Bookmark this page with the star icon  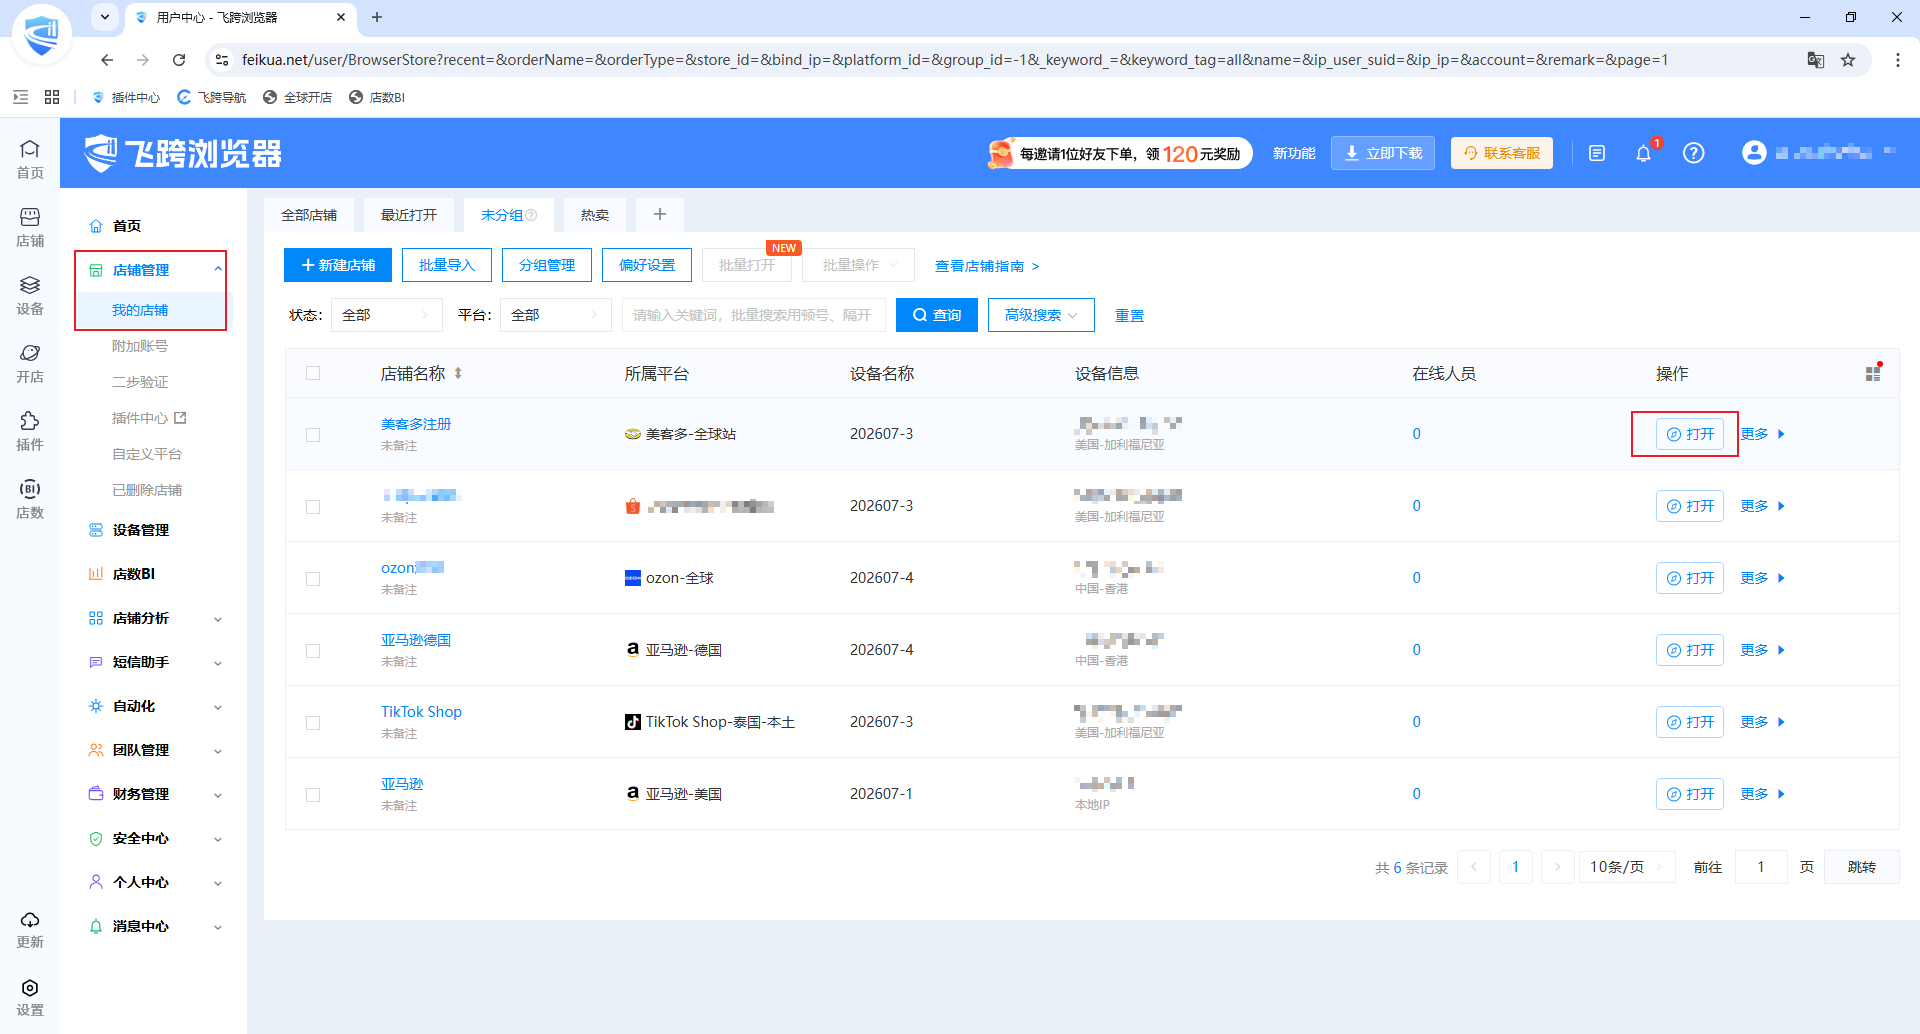point(1848,60)
